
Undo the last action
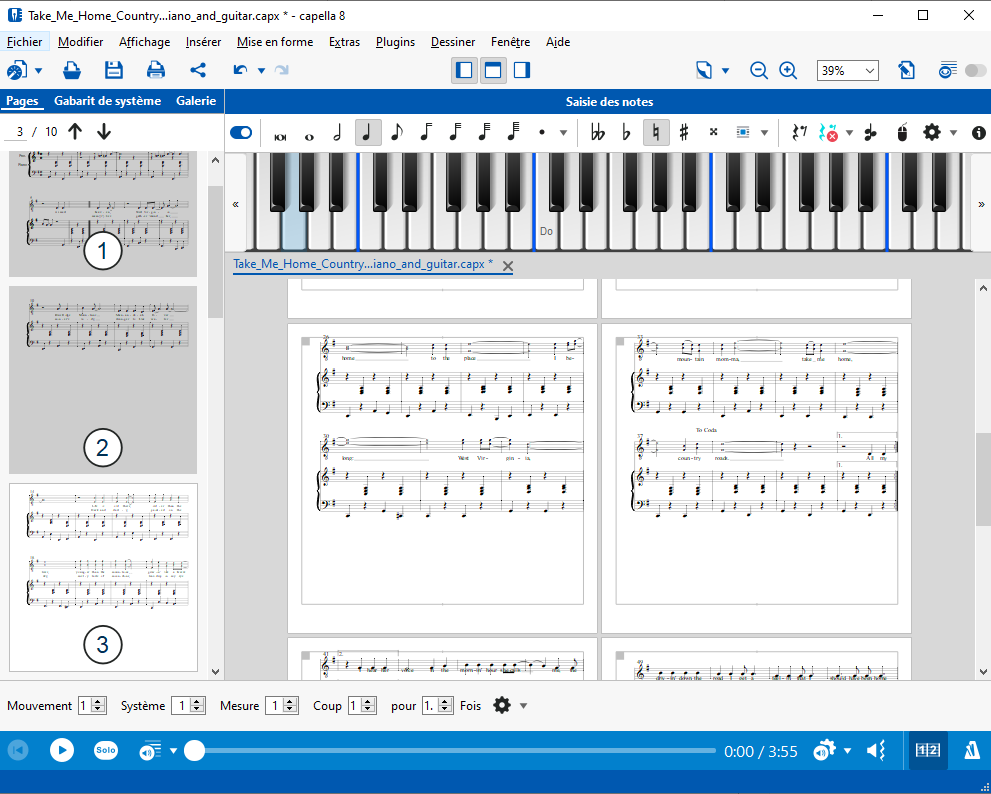coord(240,70)
